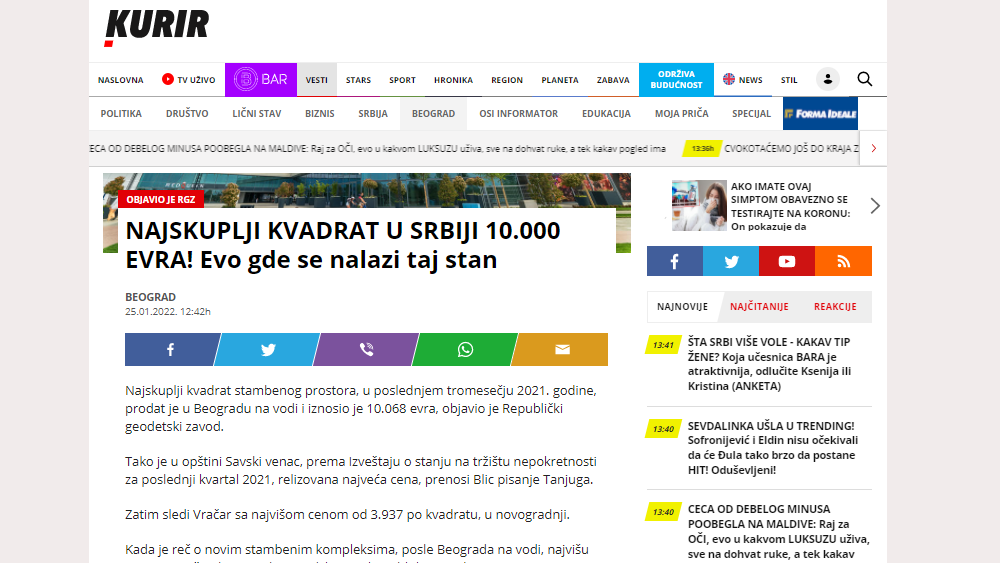Open Kurir Facebook page in sidebar
Viewport: 1000px width, 563px height.
675,261
